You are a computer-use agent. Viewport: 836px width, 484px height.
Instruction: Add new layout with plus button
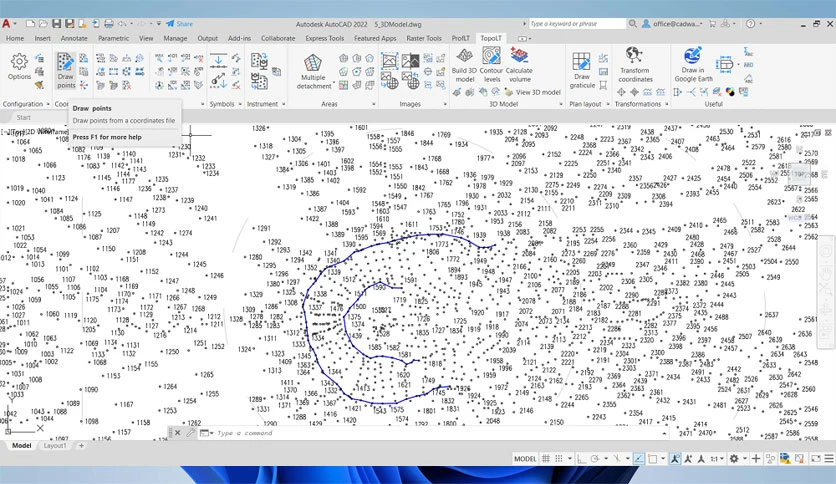point(81,446)
